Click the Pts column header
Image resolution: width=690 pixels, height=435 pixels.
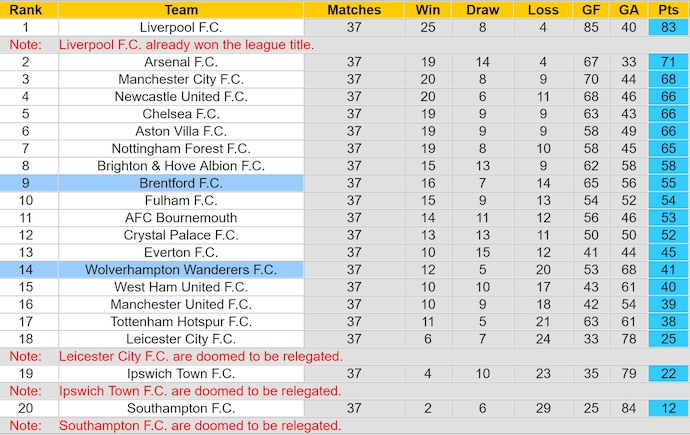tap(668, 10)
